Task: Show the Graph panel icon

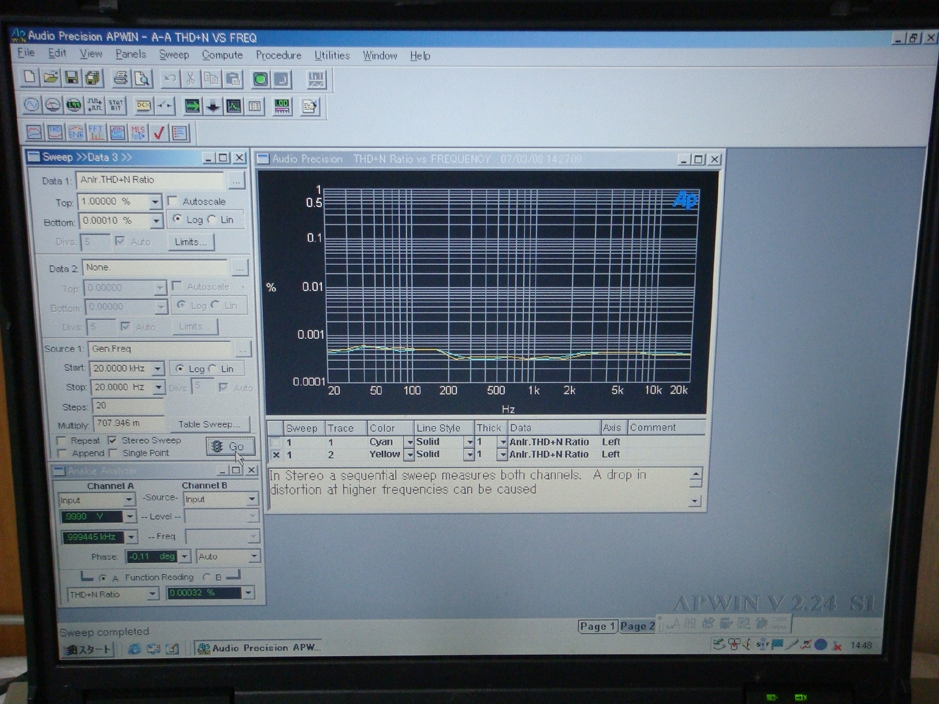Action: click(x=234, y=107)
